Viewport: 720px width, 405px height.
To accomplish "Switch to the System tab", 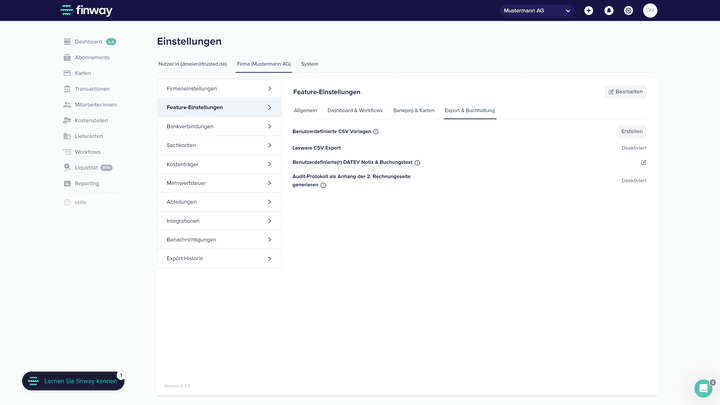I will [309, 64].
